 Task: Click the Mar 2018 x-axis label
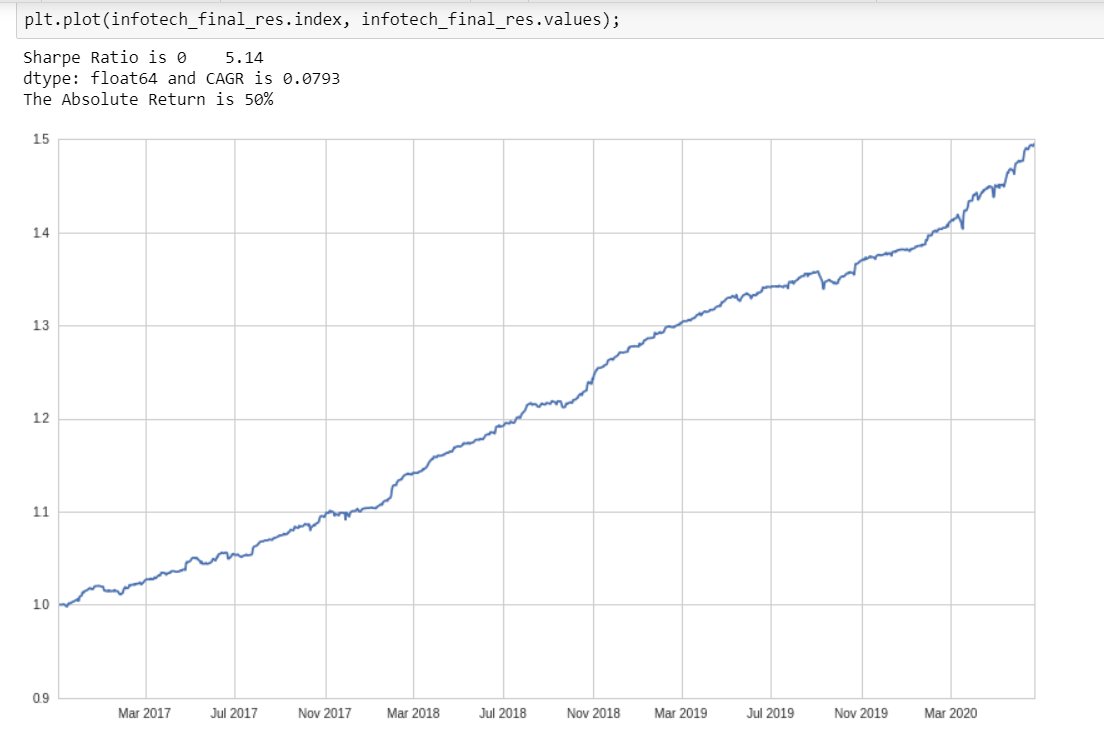[x=412, y=714]
